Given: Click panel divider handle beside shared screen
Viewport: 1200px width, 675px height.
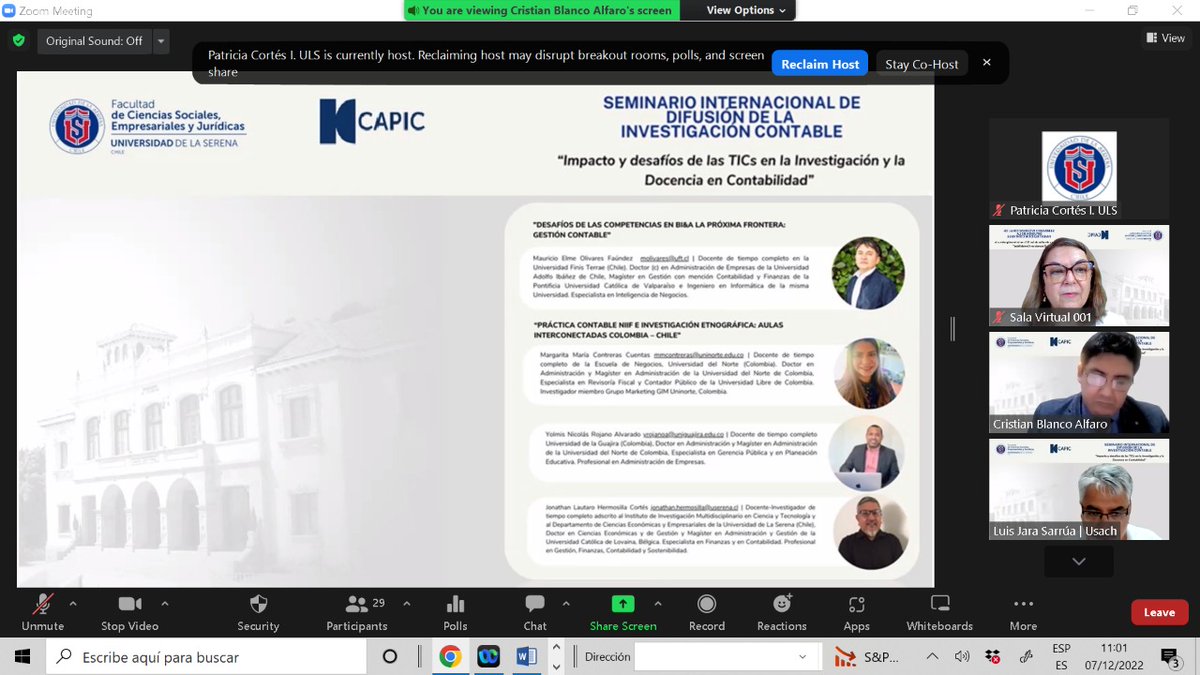Looking at the screenshot, I should 952,328.
